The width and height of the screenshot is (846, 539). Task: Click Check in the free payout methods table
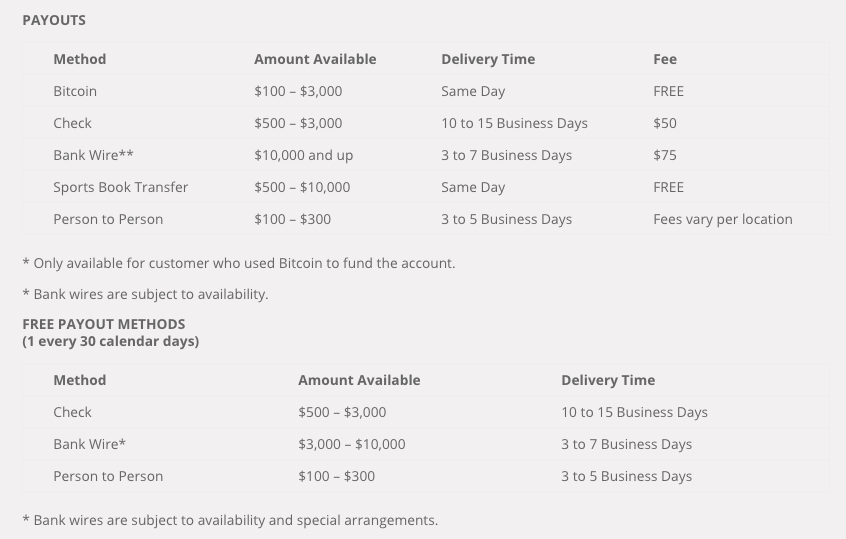click(72, 412)
